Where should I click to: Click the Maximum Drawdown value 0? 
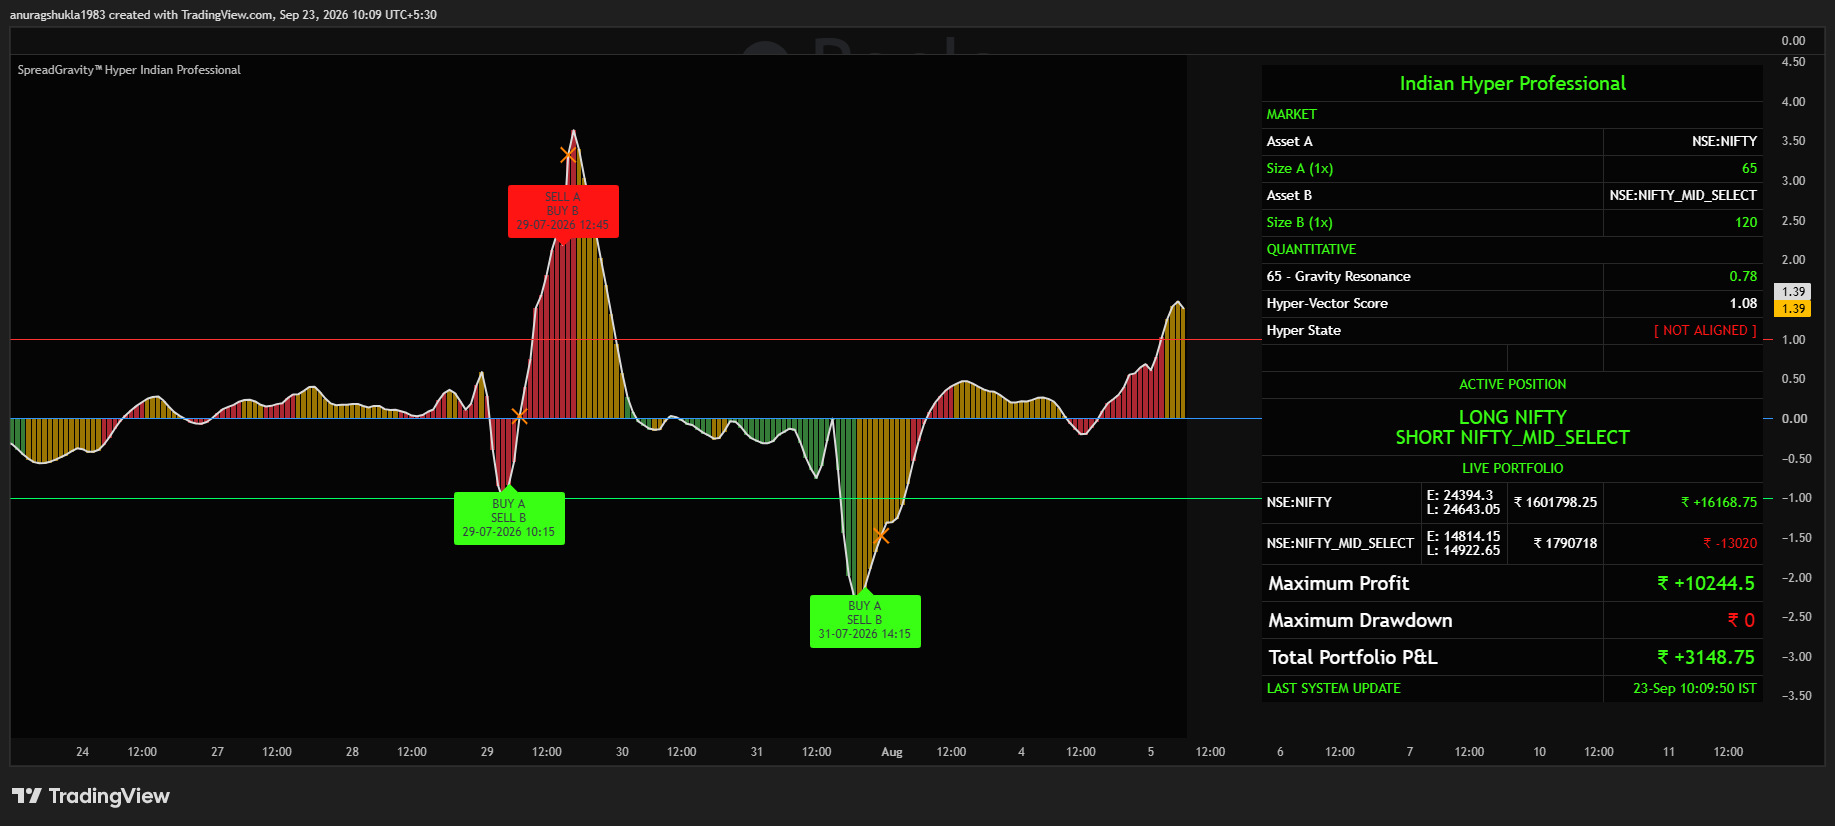click(x=1741, y=621)
